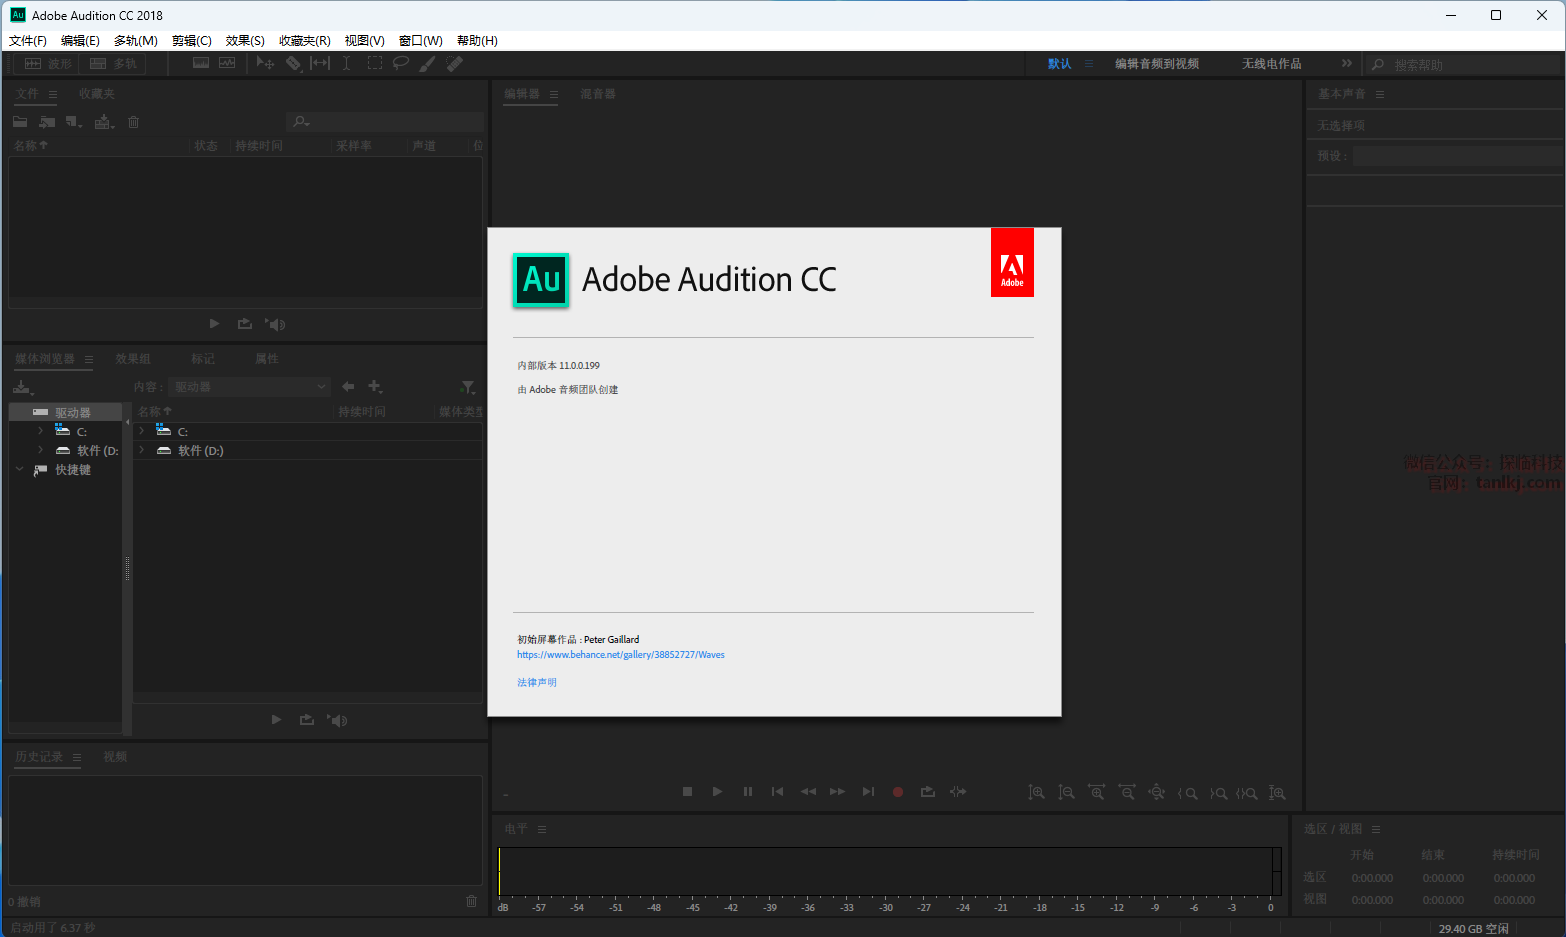Image resolution: width=1566 pixels, height=937 pixels.
Task: Select the Lasso selection tool
Action: 401,63
